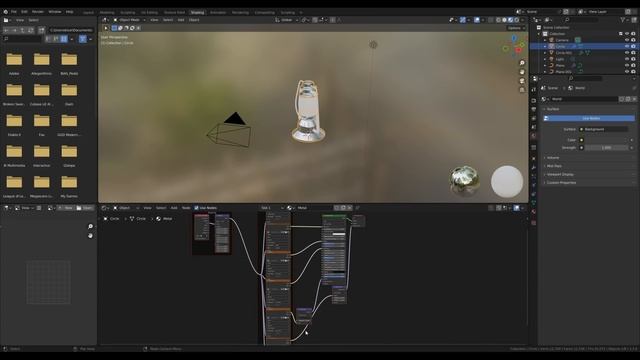Create a new folder in file browser
The height and width of the screenshot is (360, 640).
[41, 30]
